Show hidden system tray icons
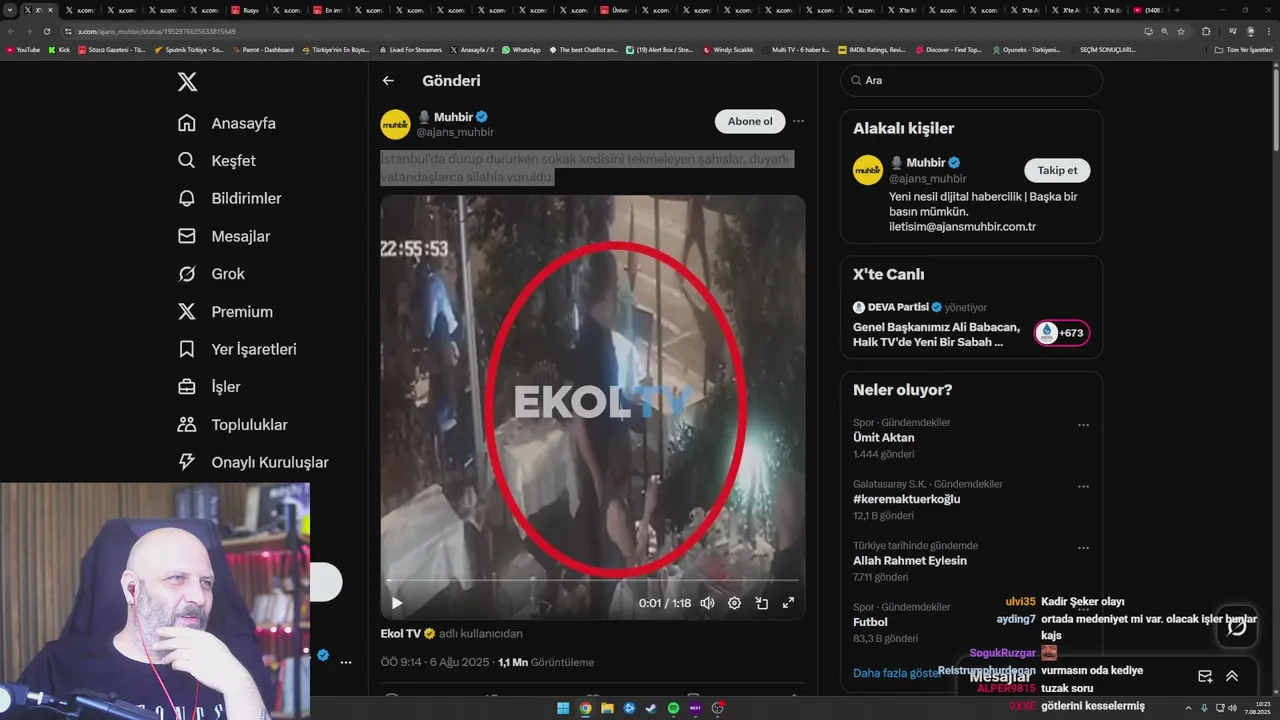Screen dimensions: 1280x720 point(1188,708)
